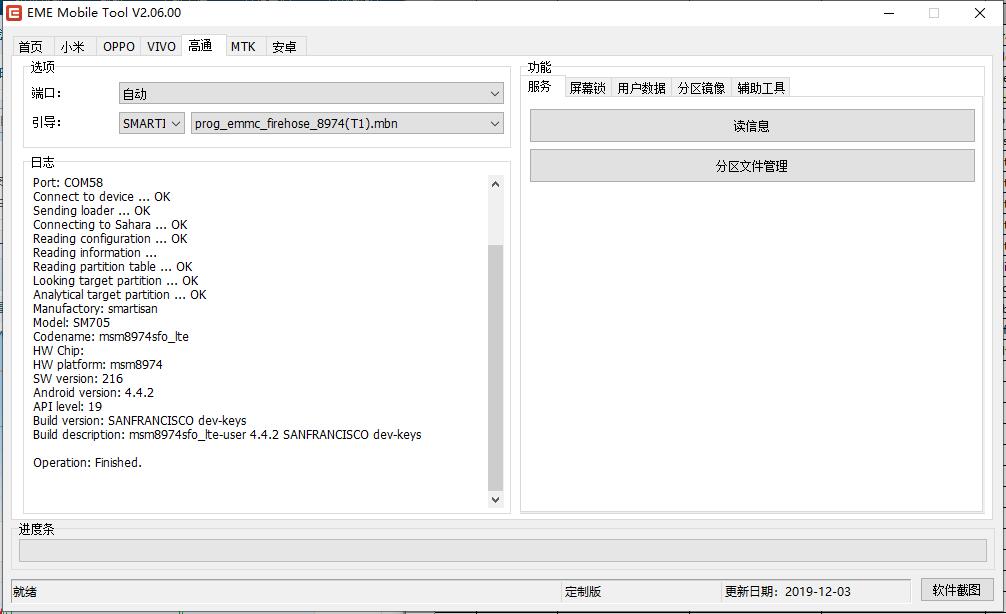Viewport: 1006px width, 614px height.
Task: Expand the prog_emmc_firehose loader dropdown
Action: click(347, 123)
